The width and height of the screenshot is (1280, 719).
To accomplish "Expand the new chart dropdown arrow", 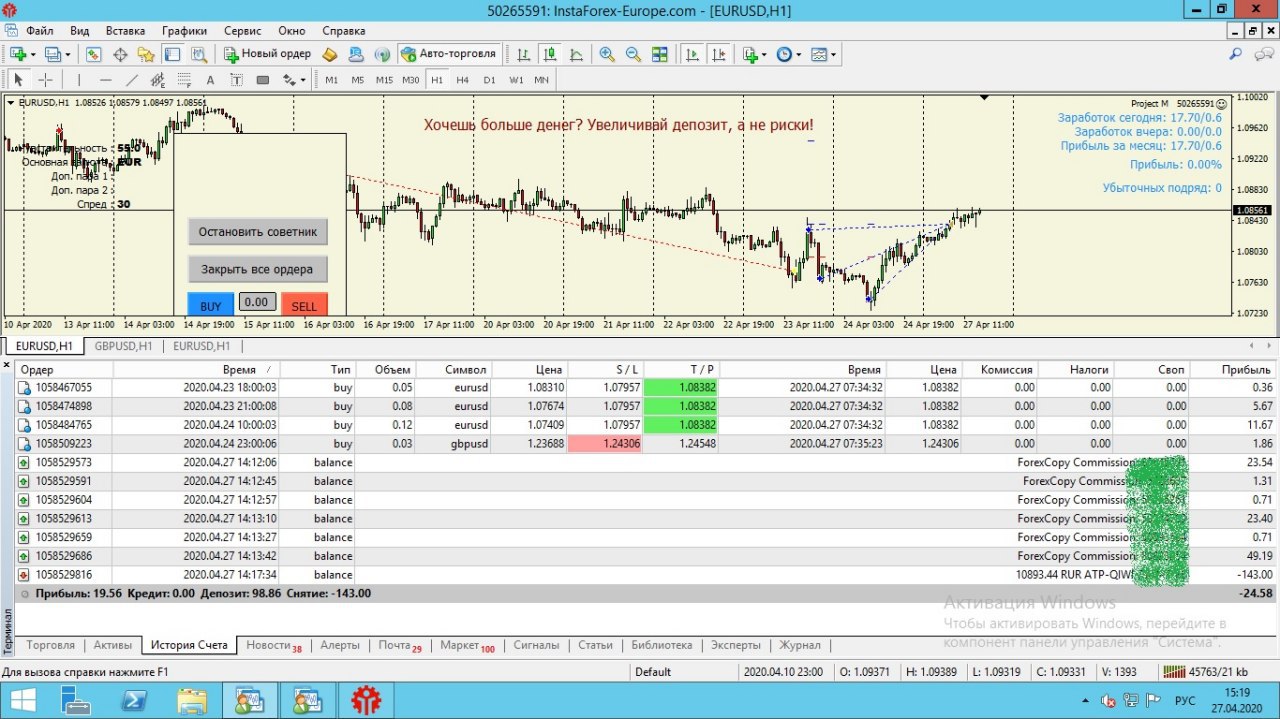I will point(33,55).
